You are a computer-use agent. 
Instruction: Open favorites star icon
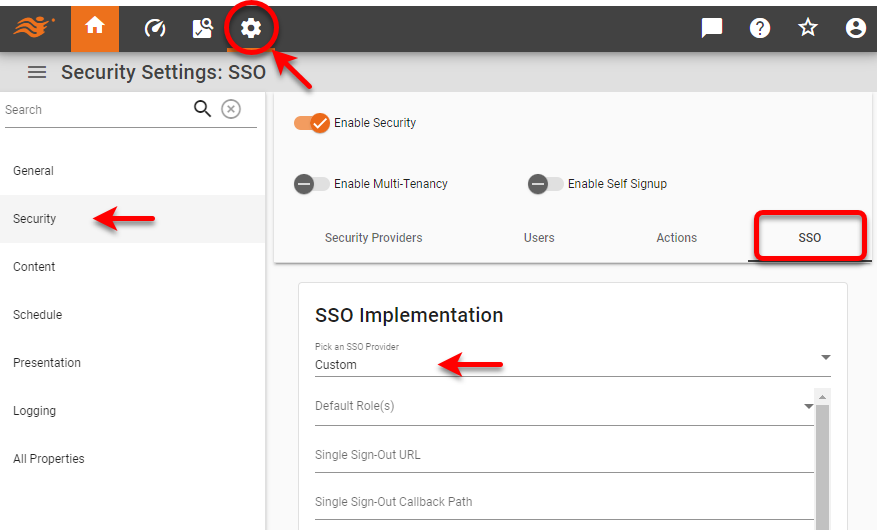pos(808,28)
